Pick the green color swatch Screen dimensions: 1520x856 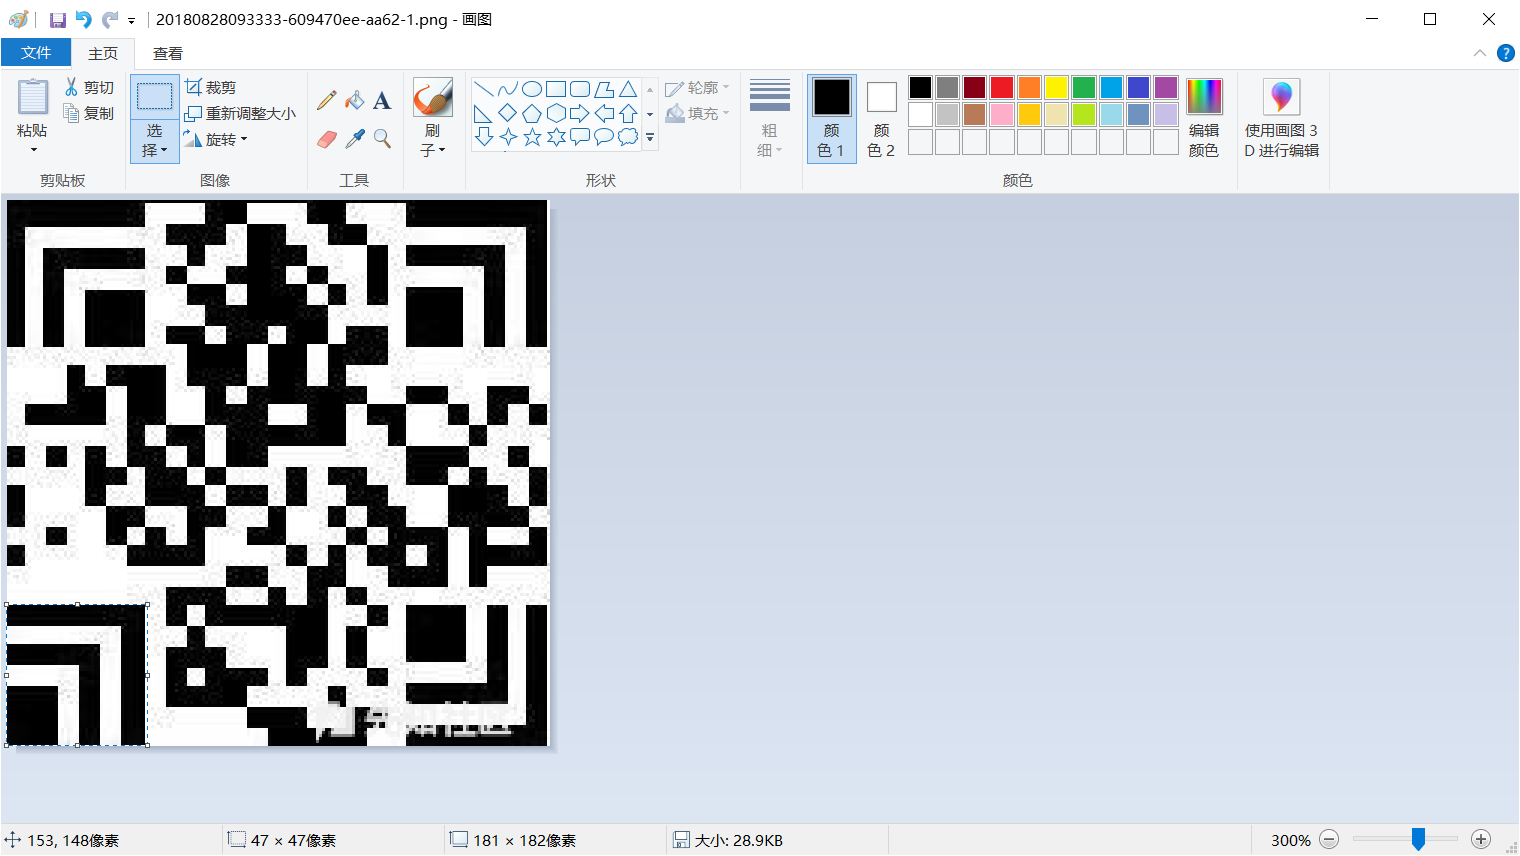pyautogui.click(x=1084, y=88)
